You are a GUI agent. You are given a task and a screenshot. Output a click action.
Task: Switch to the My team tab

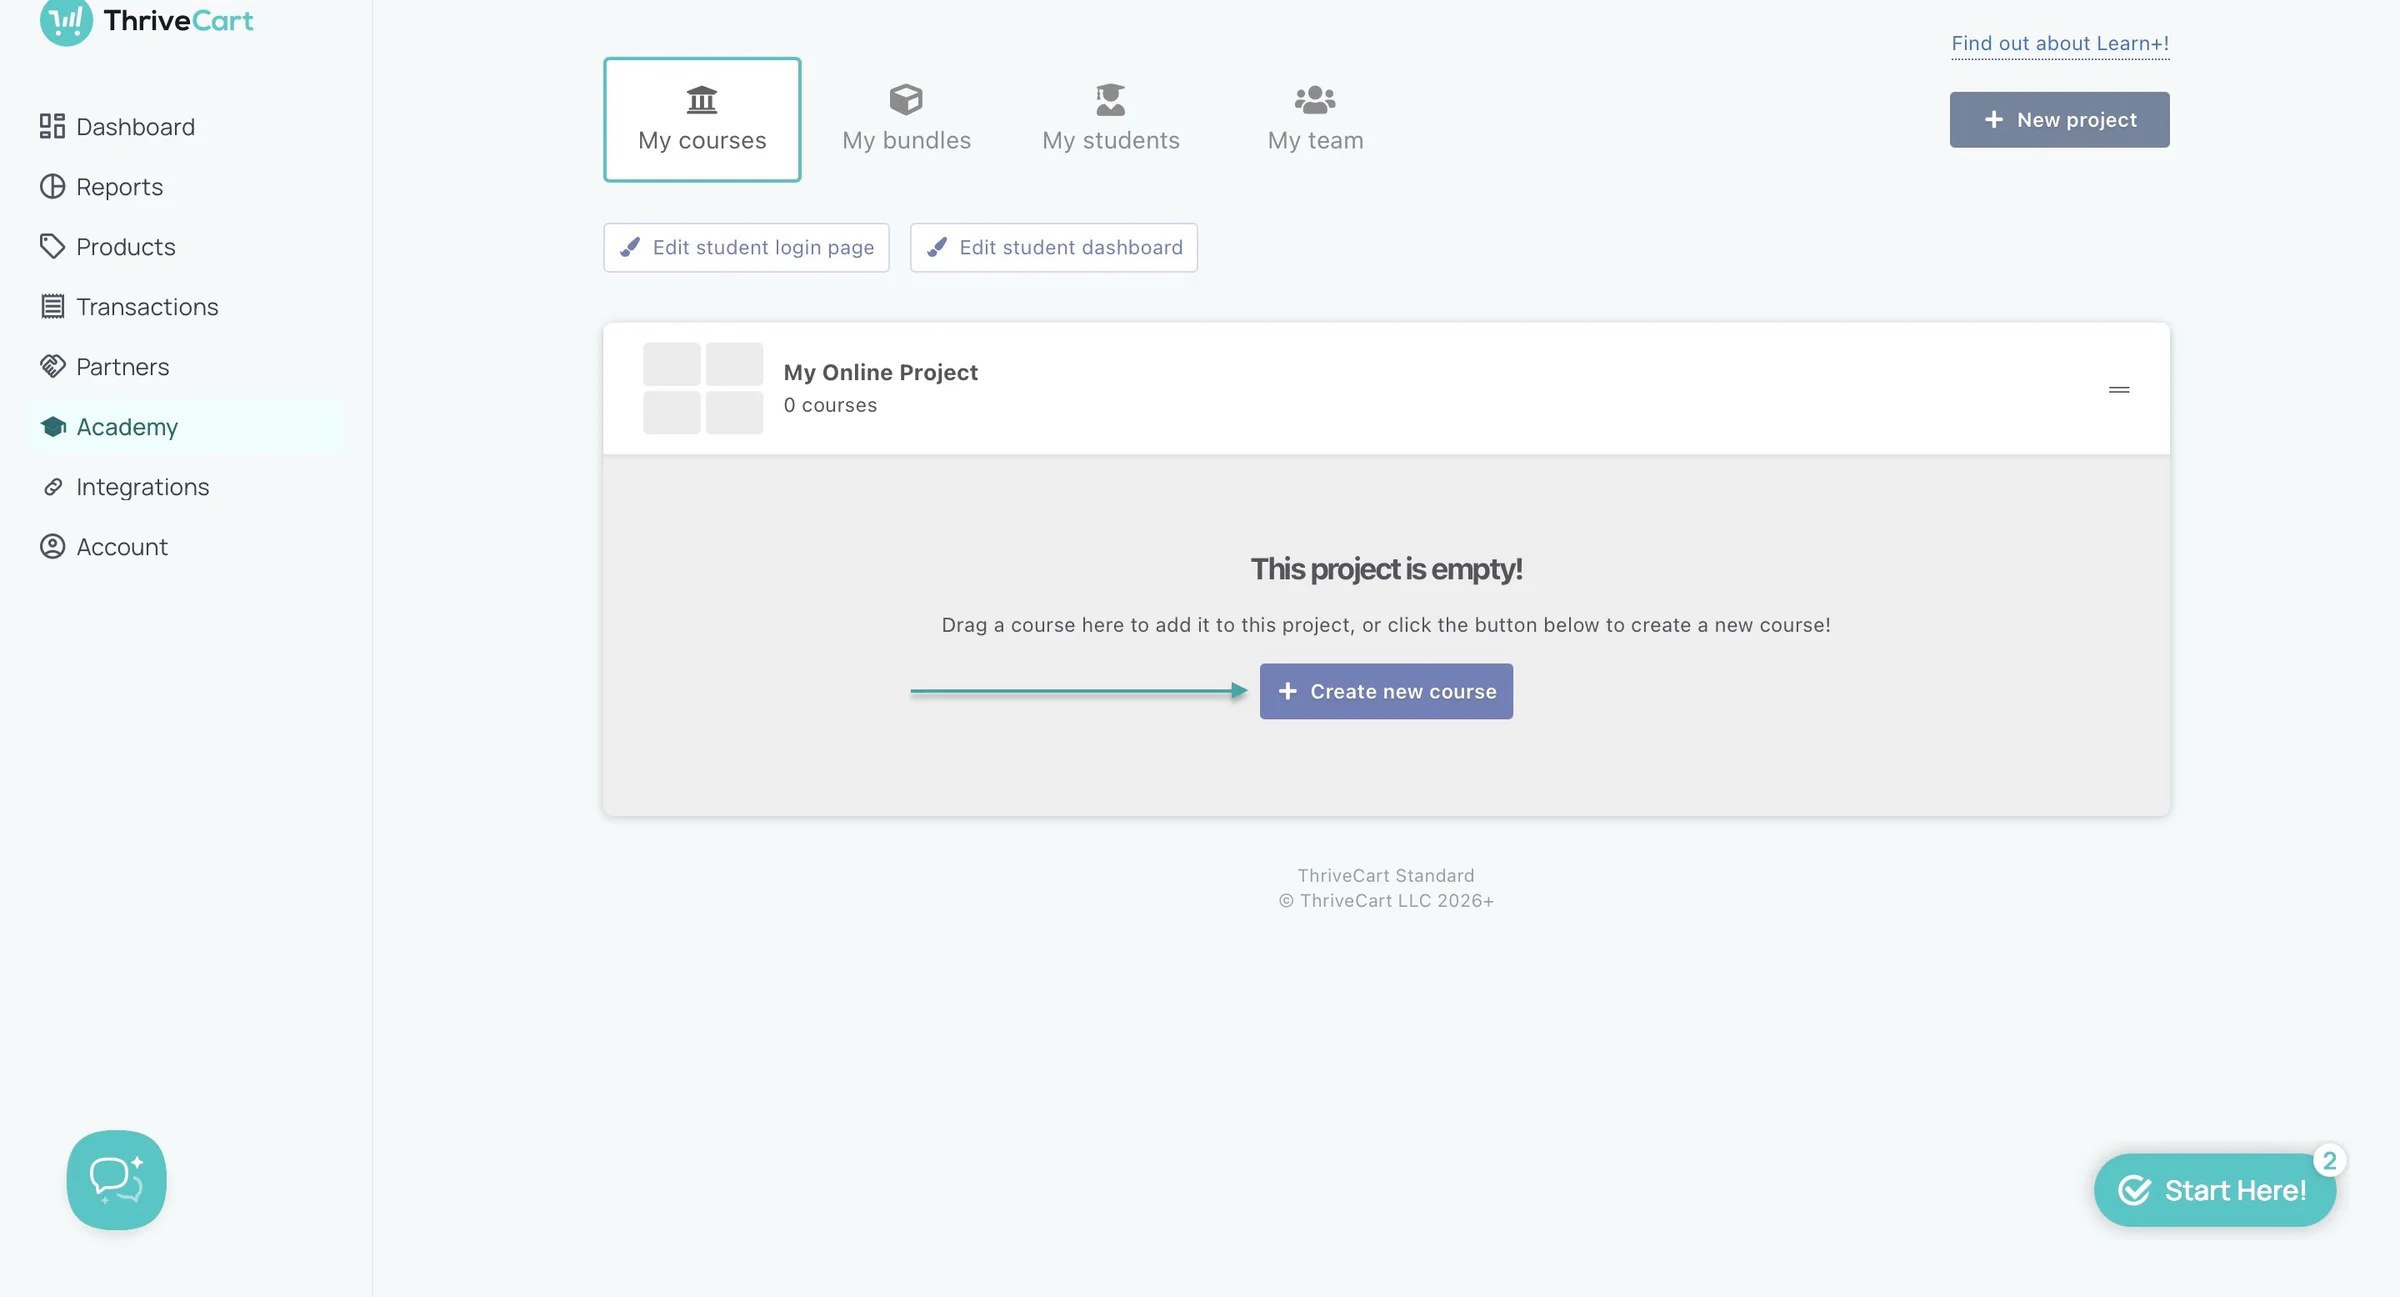click(x=1315, y=119)
